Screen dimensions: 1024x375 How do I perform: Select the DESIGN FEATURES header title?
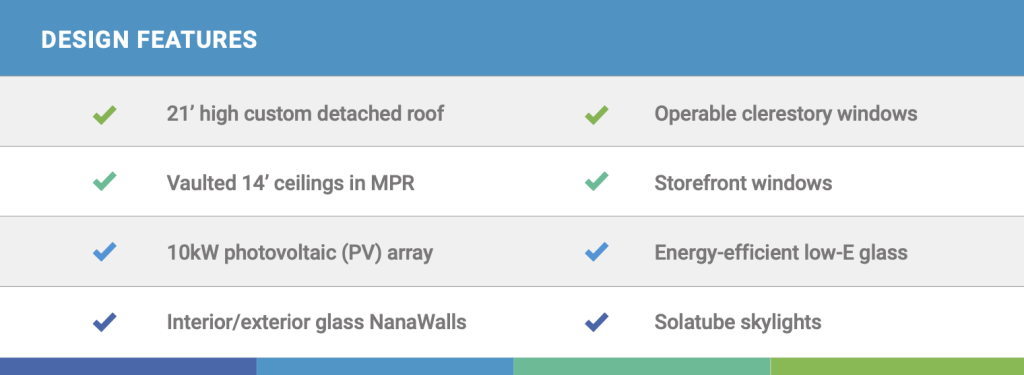pos(149,40)
